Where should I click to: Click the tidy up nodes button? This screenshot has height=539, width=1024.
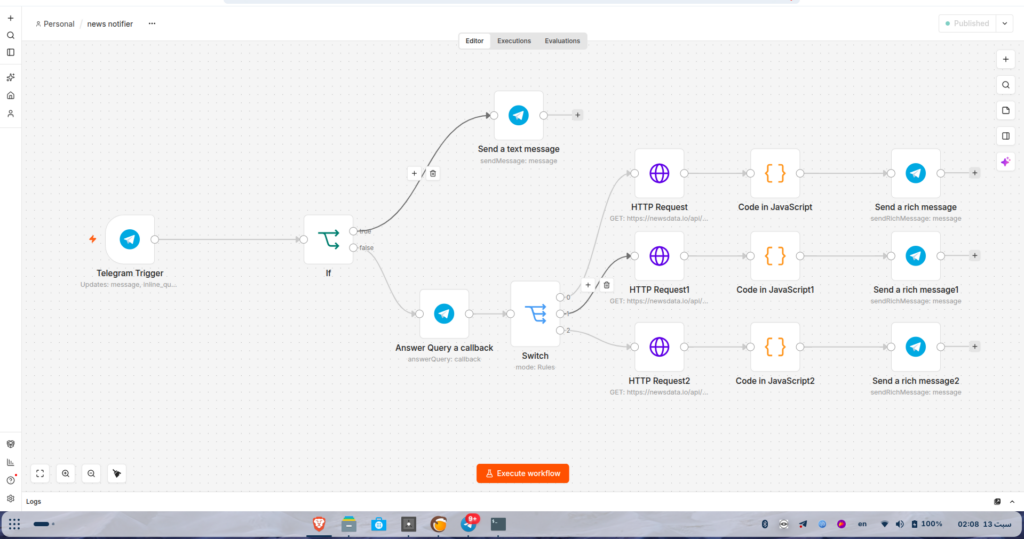pyautogui.click(x=117, y=474)
